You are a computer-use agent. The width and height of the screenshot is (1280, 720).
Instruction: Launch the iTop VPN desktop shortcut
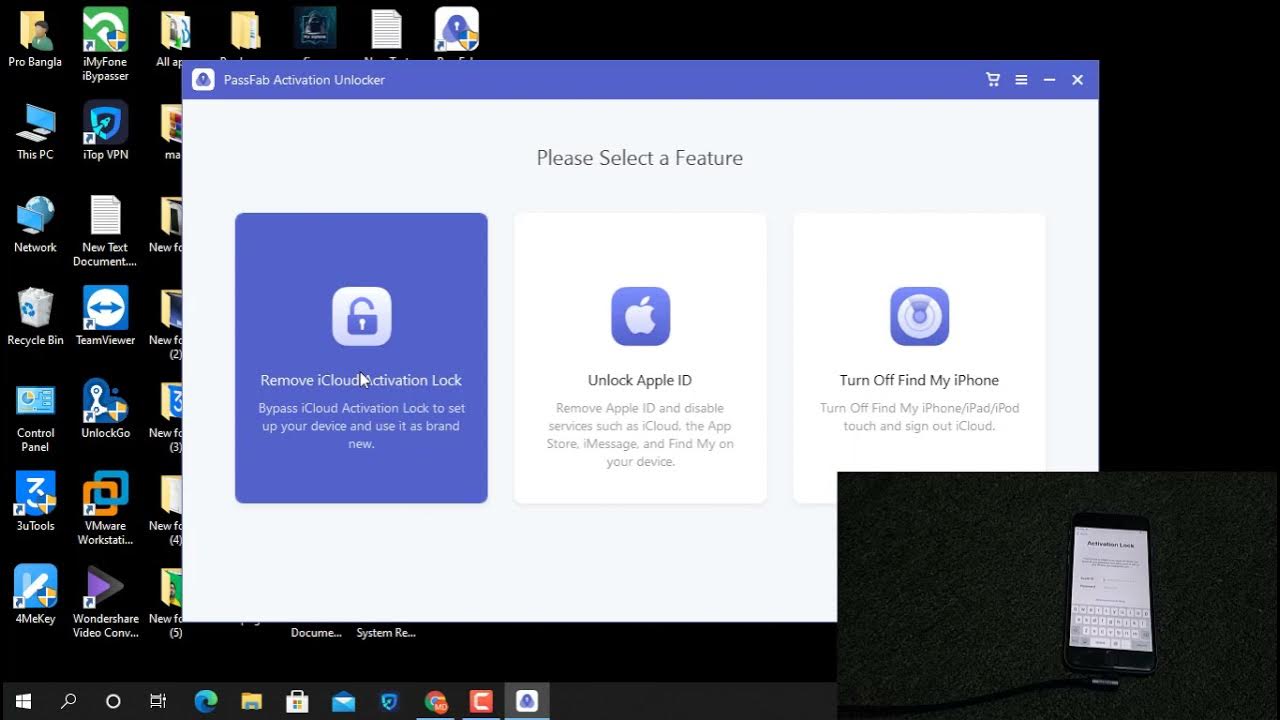tap(105, 131)
